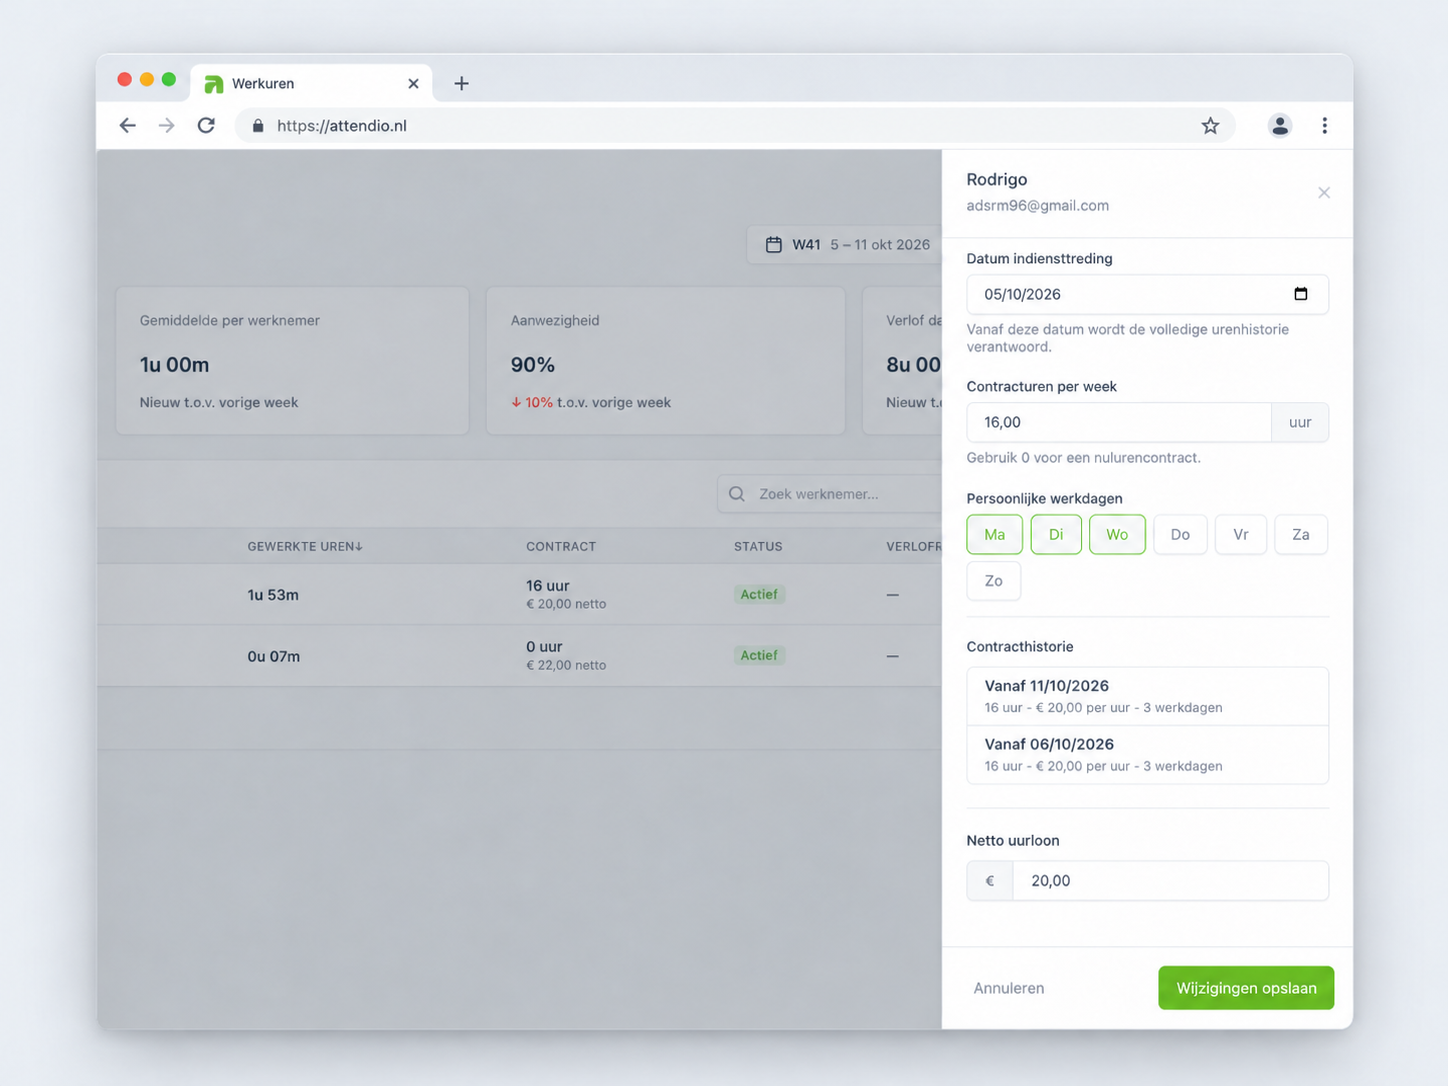Click the Status column header
The height and width of the screenshot is (1086, 1448).
point(758,547)
